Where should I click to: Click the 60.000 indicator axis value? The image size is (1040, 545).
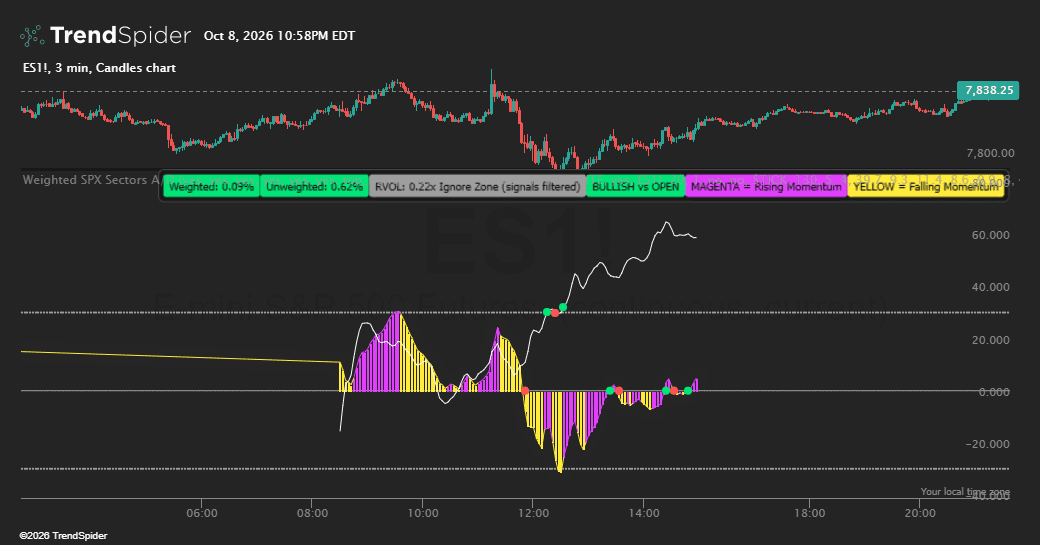pos(990,235)
